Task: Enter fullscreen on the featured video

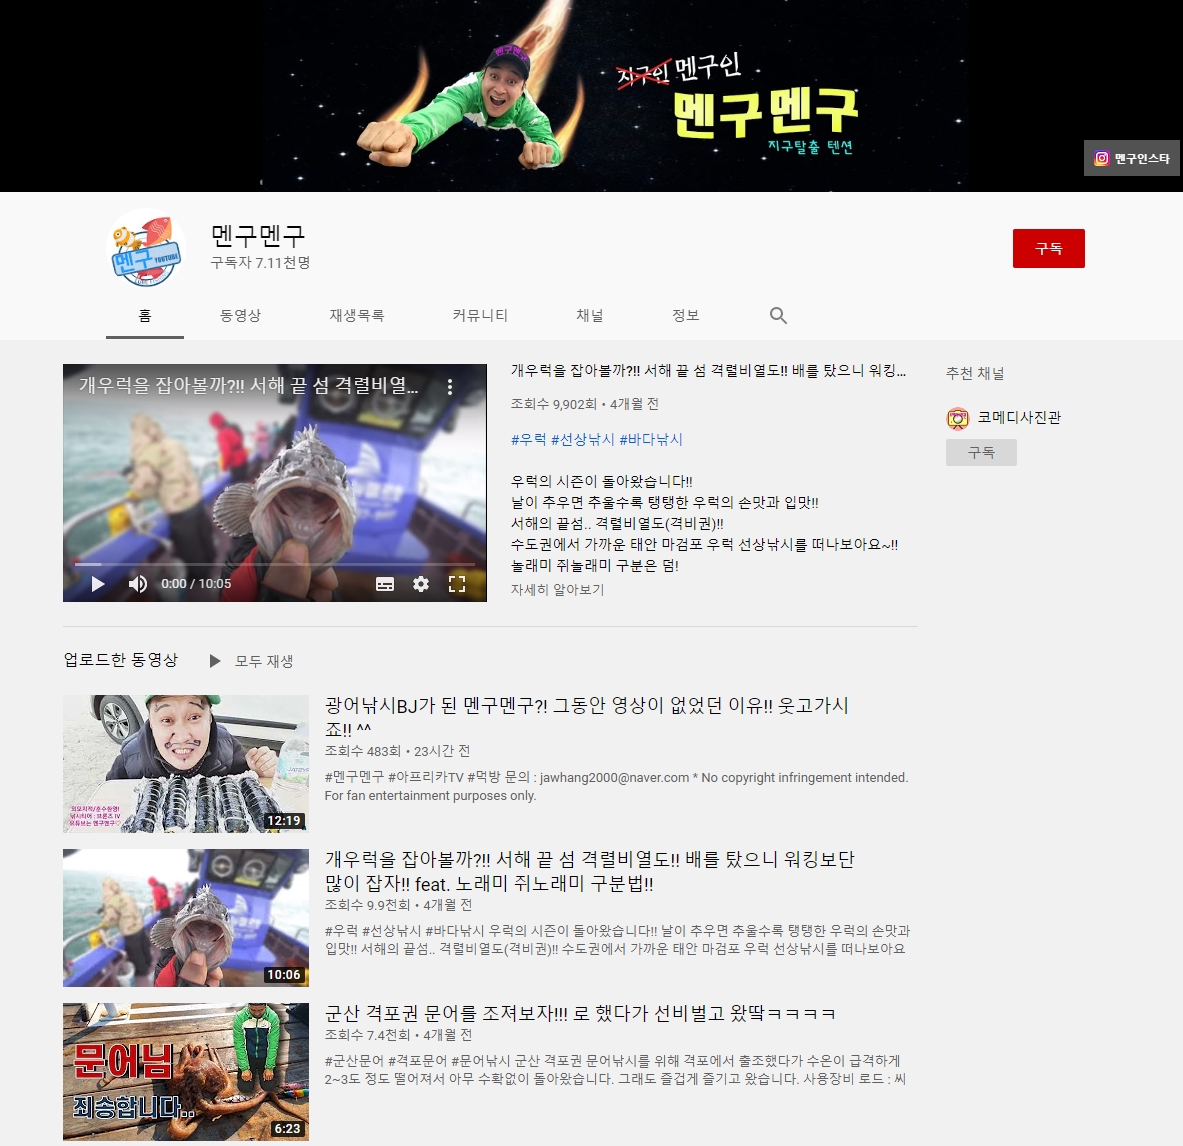Action: tap(457, 584)
